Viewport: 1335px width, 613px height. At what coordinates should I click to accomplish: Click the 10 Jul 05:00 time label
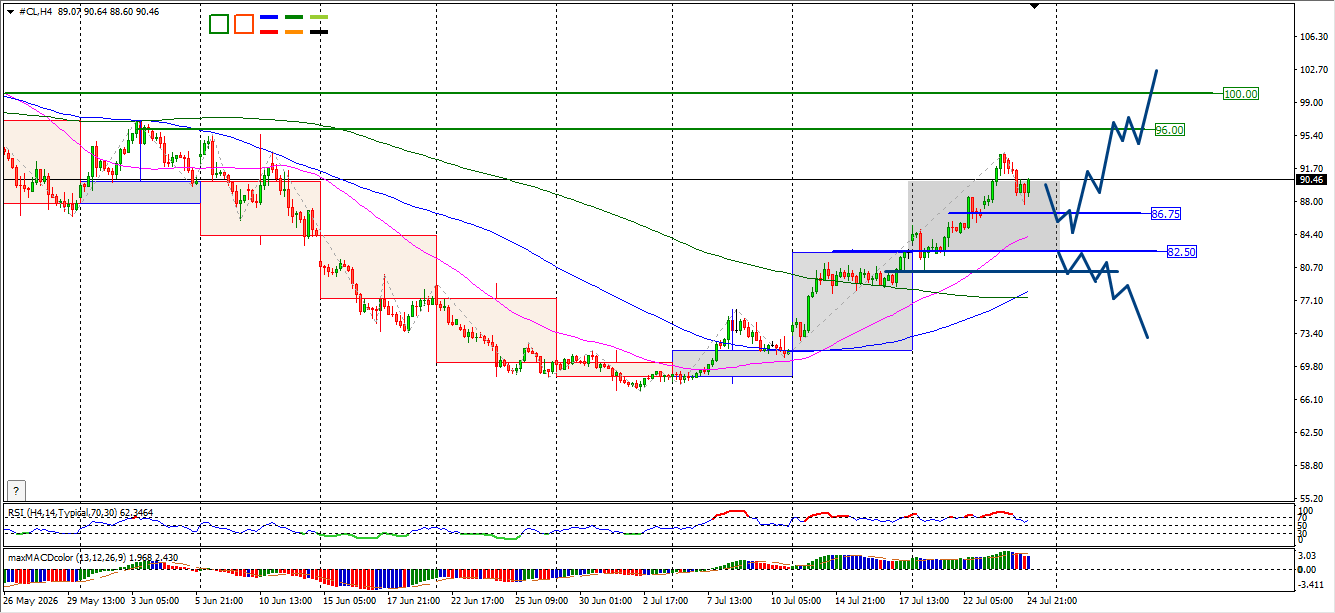coord(797,601)
